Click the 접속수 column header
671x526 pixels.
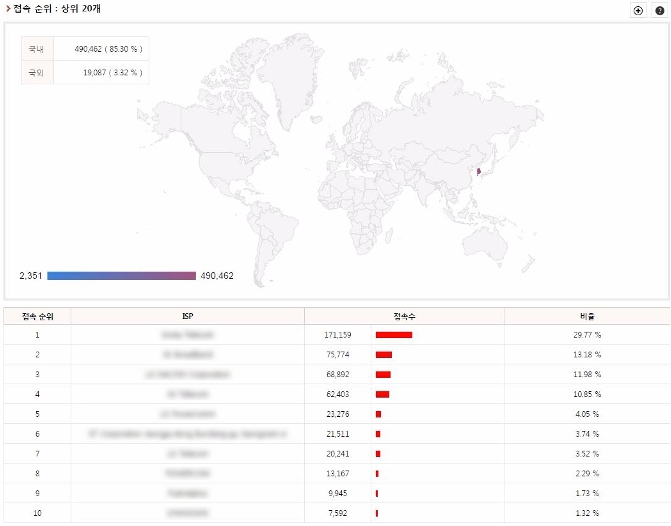click(404, 316)
